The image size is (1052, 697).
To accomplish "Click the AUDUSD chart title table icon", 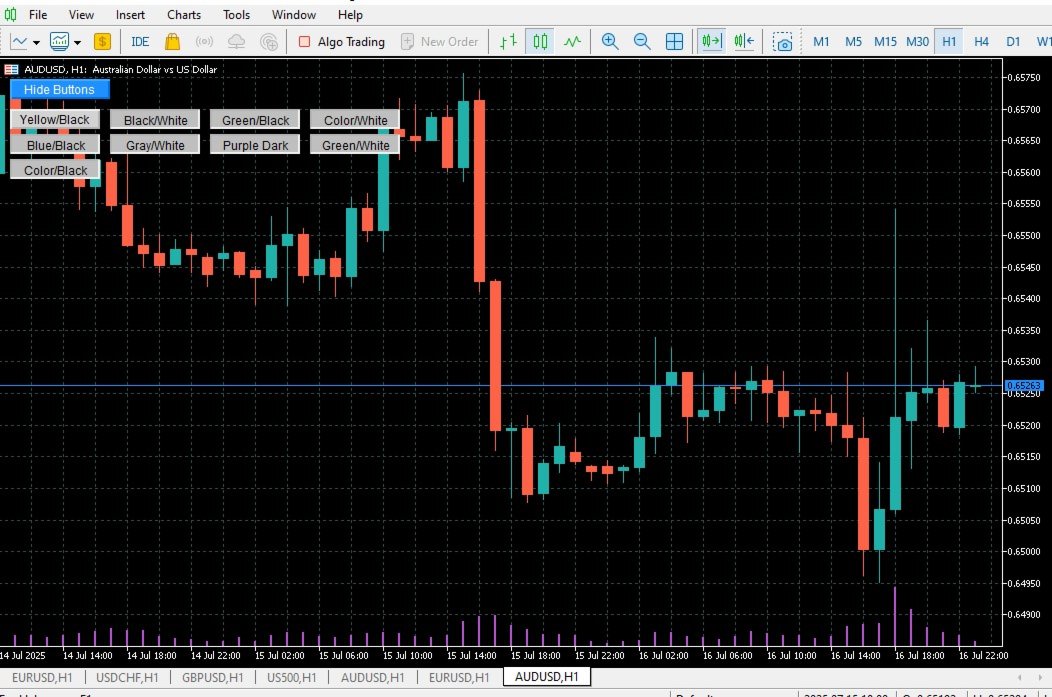I will [11, 69].
